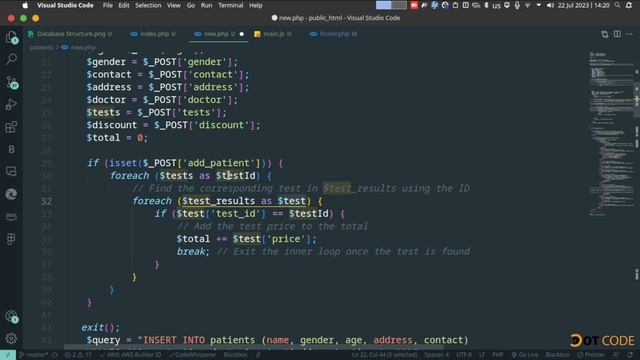Image resolution: width=640 pixels, height=360 pixels.
Task: Click the horizontal scrollbar of editor
Action: (253, 347)
